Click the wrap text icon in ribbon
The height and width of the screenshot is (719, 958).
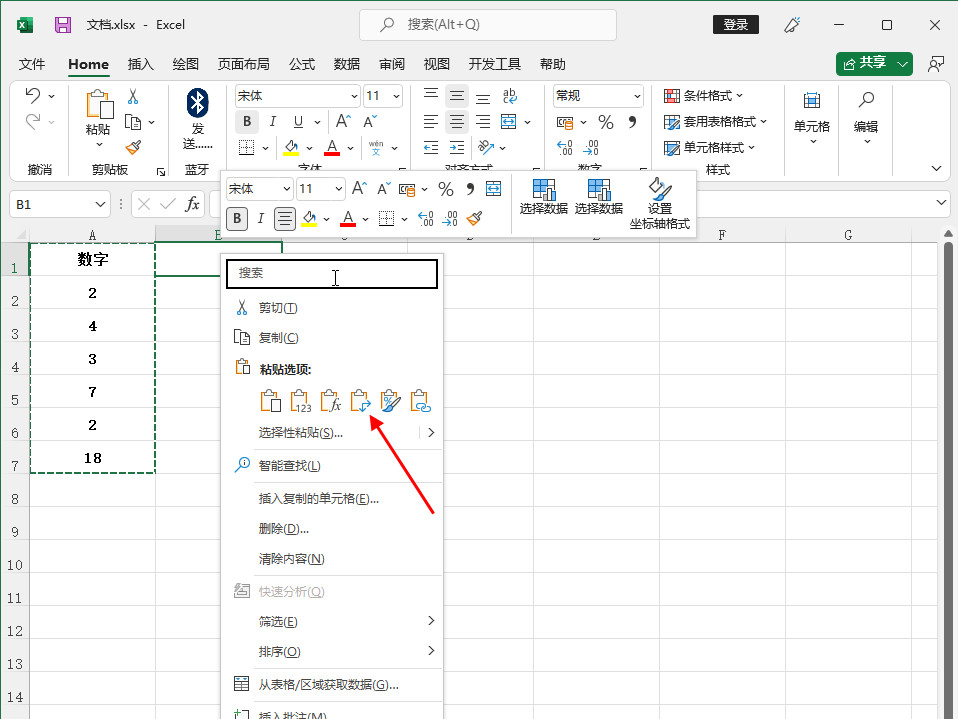pos(510,95)
